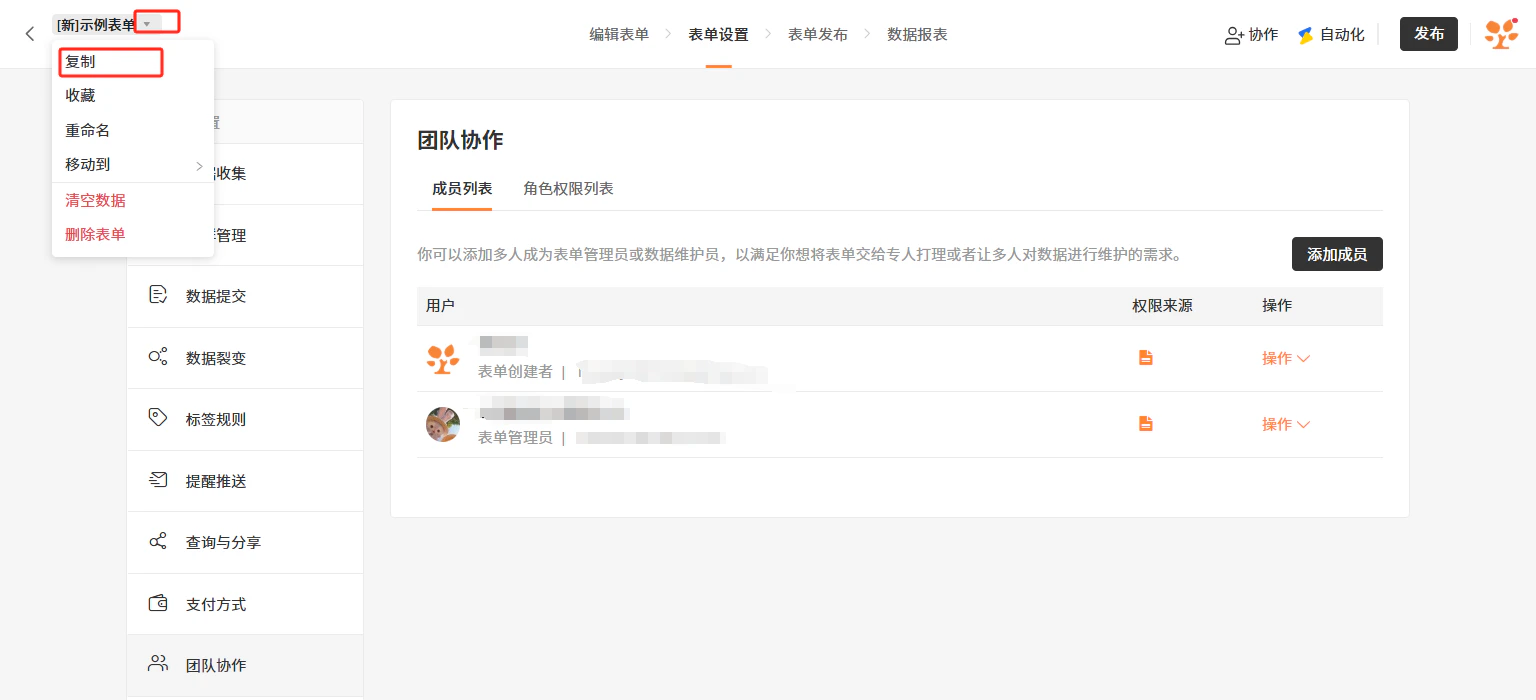Click the 数据提交 sidebar icon
Screen dimensions: 1536x700
(x=158, y=295)
